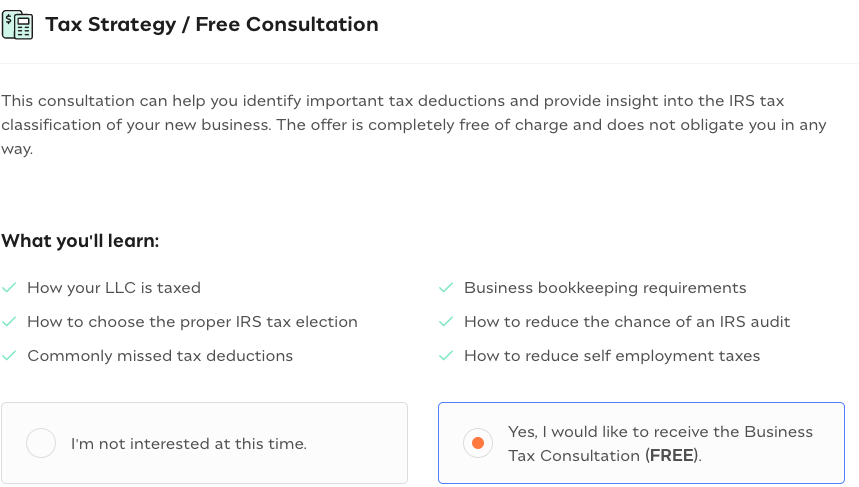Screen dimensions: 859x487
Task: Click checkmark beside 'reduce self employment taxes'
Action: pyautogui.click(x=446, y=356)
